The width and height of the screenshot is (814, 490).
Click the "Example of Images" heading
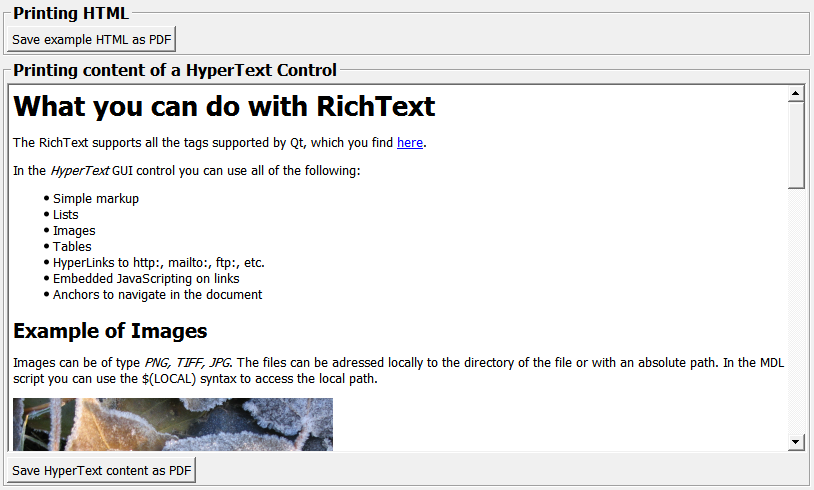[x=110, y=331]
